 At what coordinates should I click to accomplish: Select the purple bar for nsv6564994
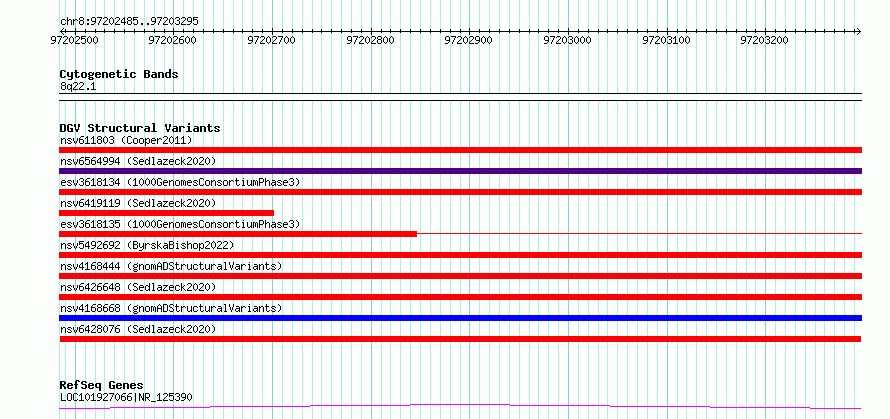(x=460, y=171)
